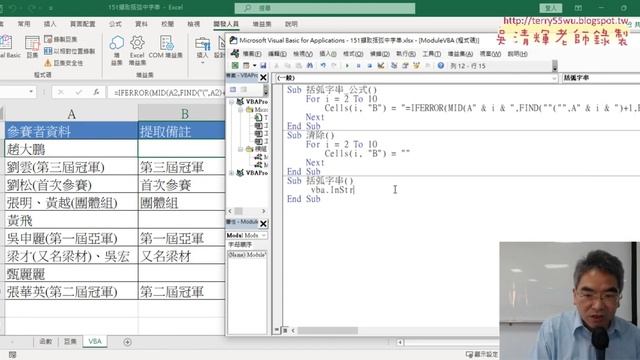Add a new sheet with plus button
Image resolution: width=640 pixels, height=360 pixels.
click(127, 342)
